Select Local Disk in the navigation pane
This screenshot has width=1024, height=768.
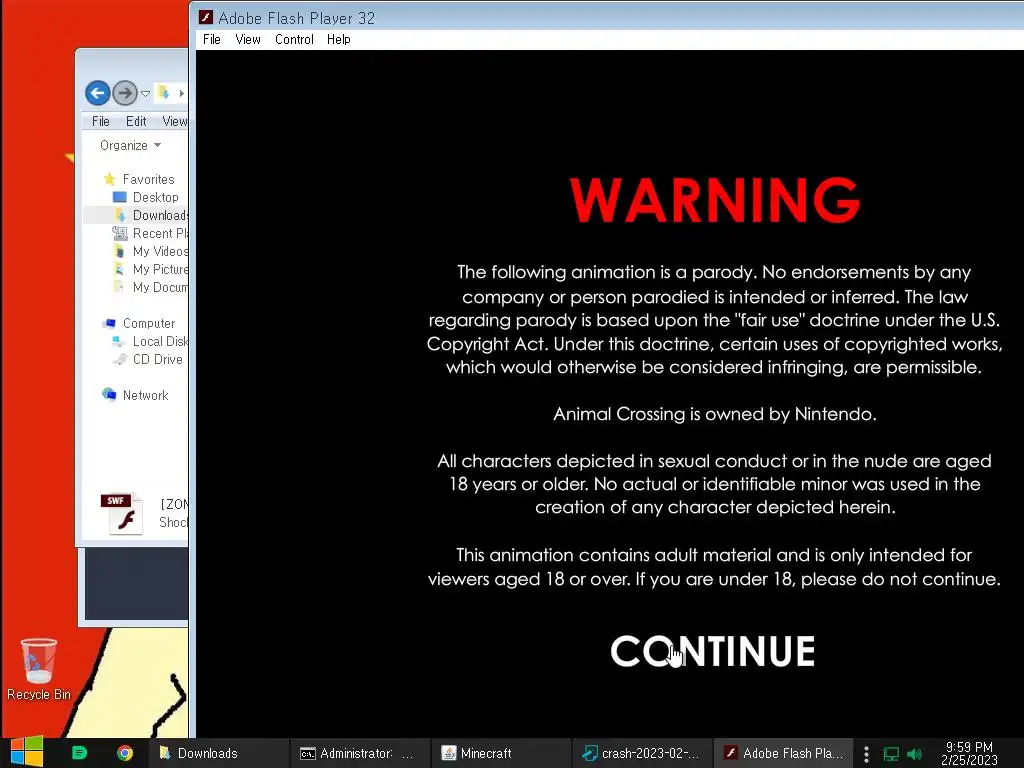click(160, 341)
